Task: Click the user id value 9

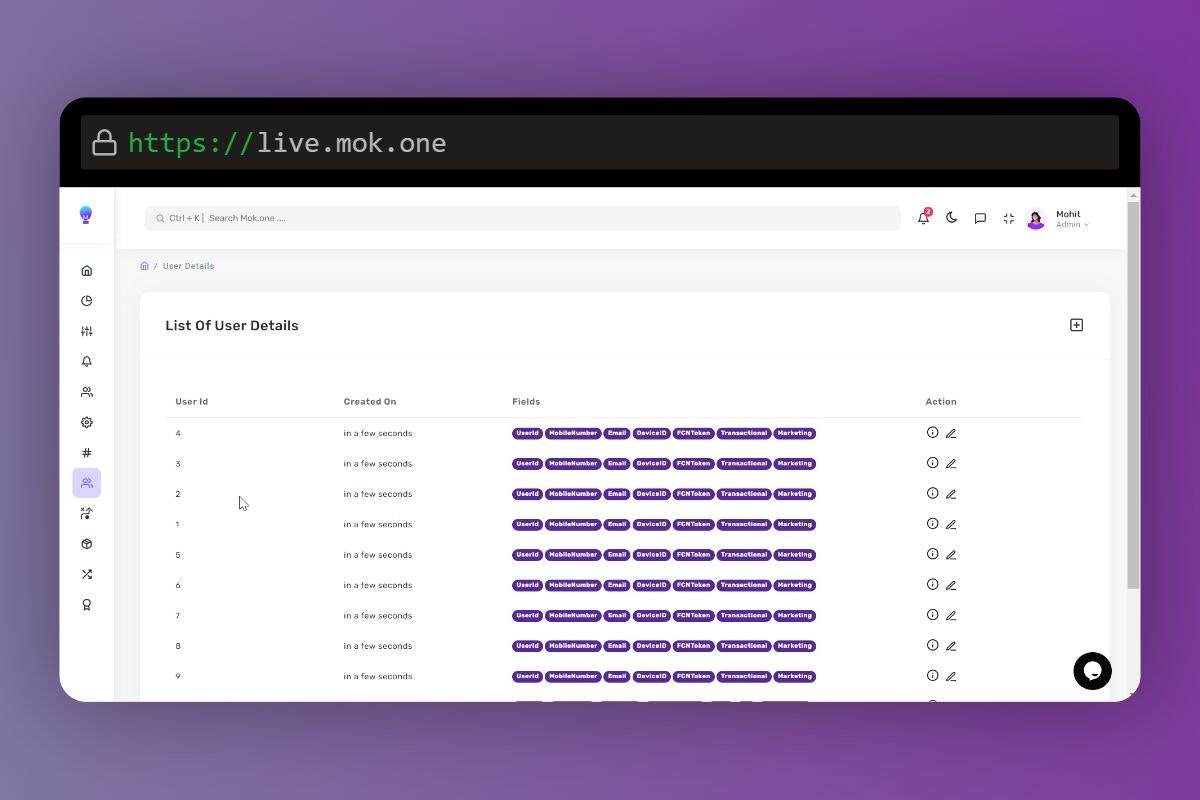Action: tap(178, 677)
